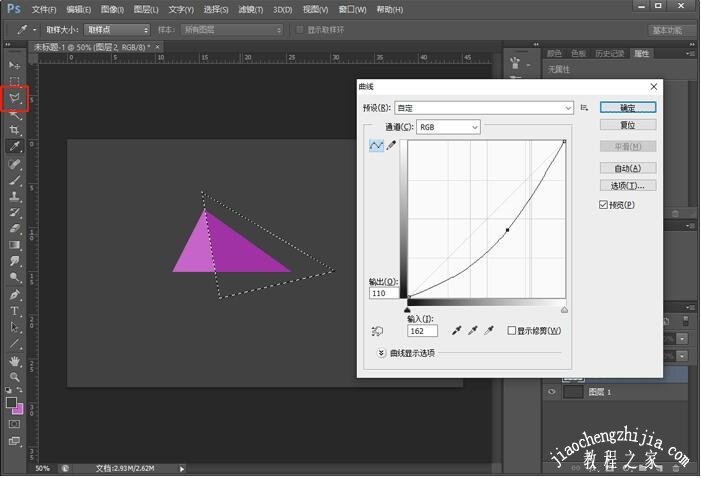Screen dimensions: 701x478
Task: Expand 曲线显示选项 section
Action: click(x=382, y=353)
